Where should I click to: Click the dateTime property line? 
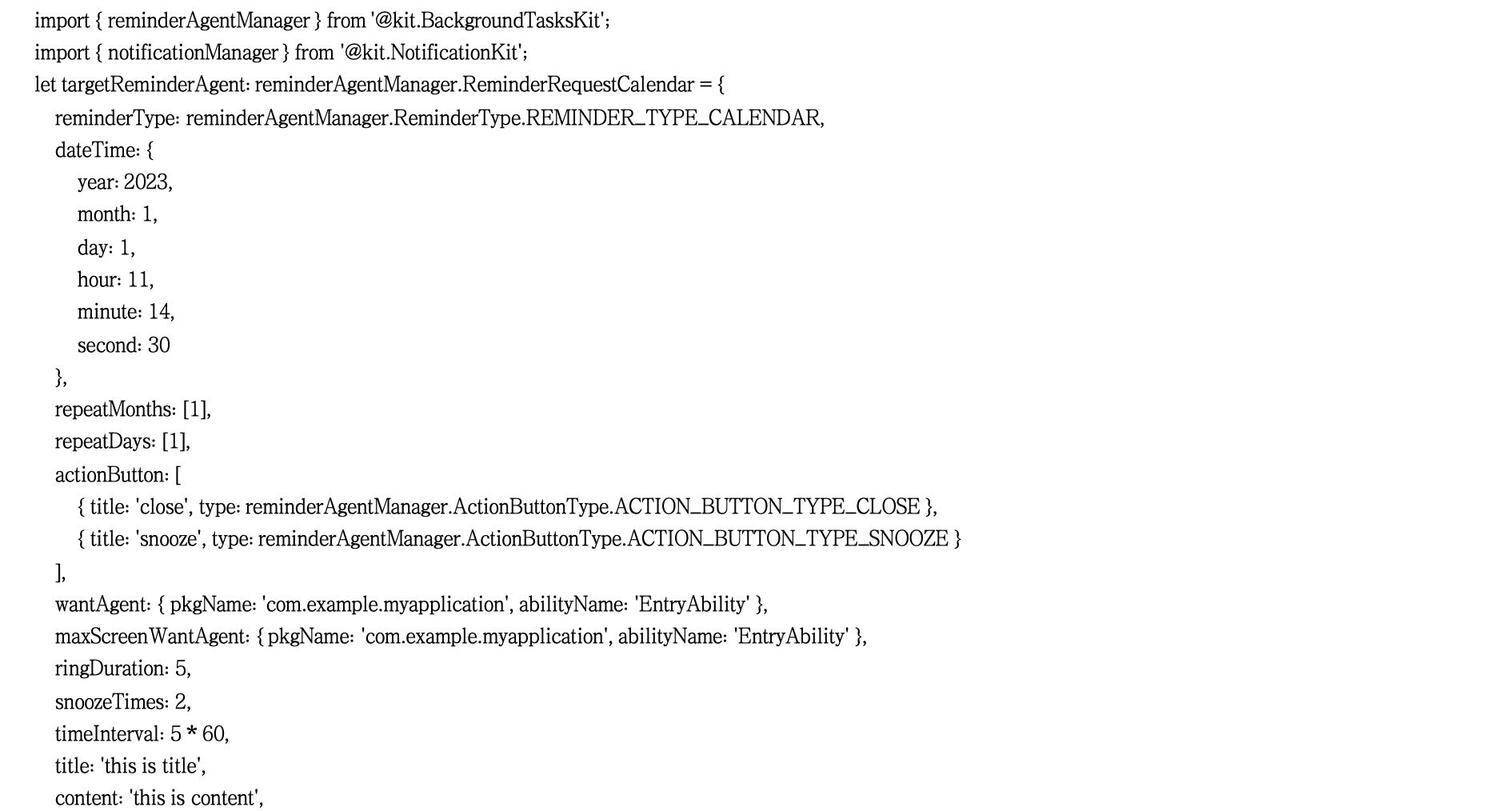104,151
